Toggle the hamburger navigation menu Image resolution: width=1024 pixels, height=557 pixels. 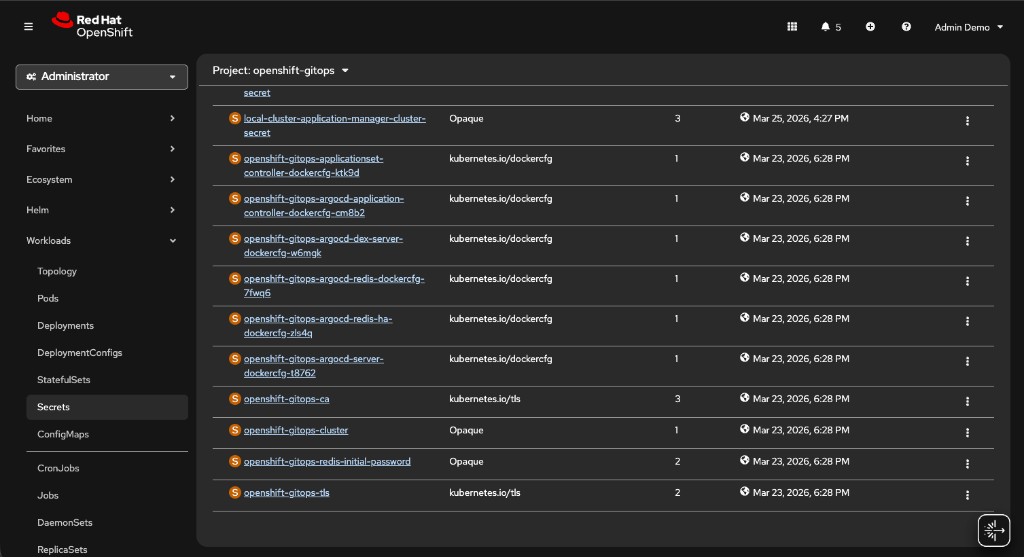coord(28,27)
